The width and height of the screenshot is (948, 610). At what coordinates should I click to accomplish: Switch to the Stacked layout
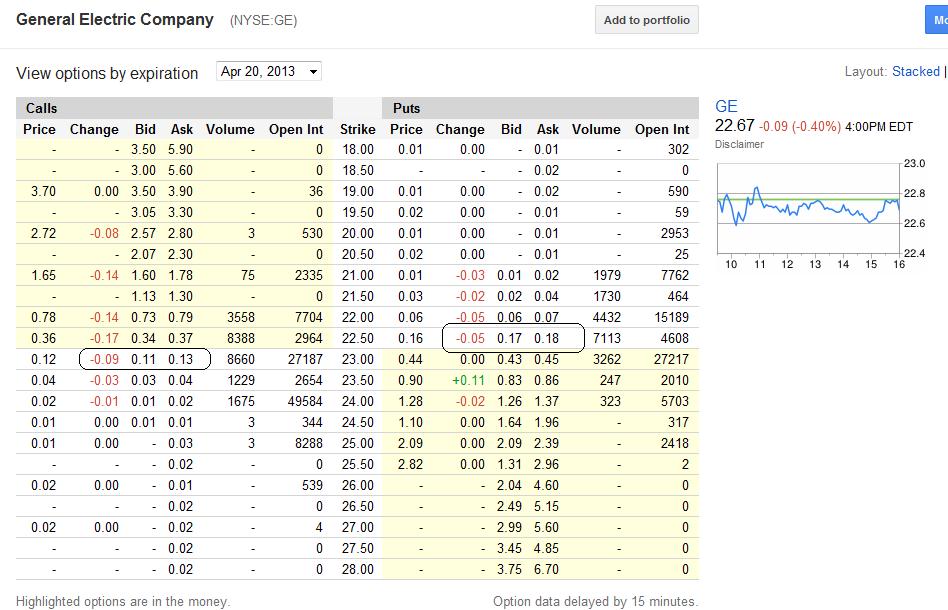click(915, 71)
